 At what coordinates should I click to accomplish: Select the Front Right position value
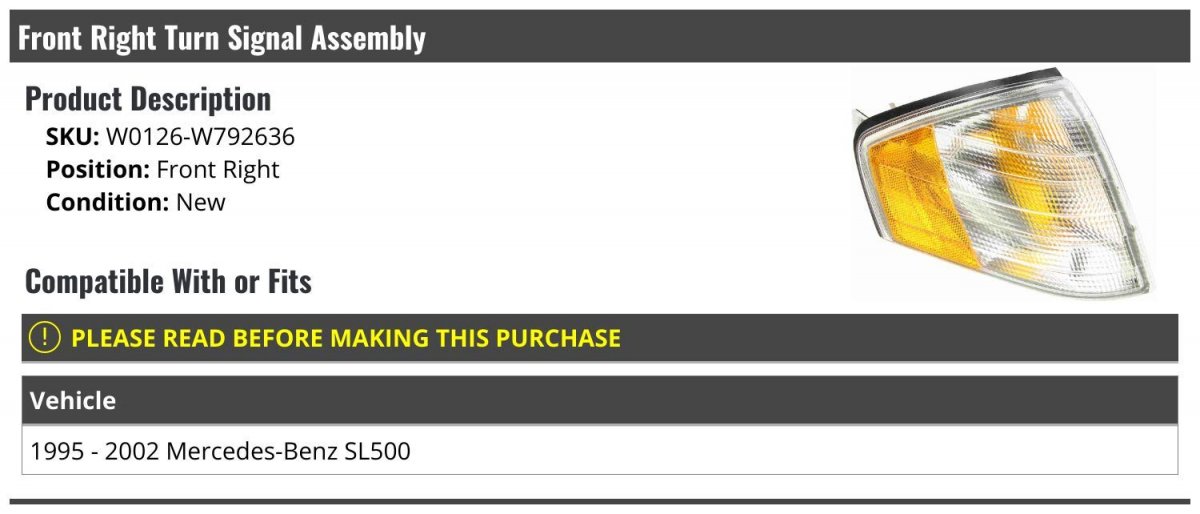[x=218, y=169]
